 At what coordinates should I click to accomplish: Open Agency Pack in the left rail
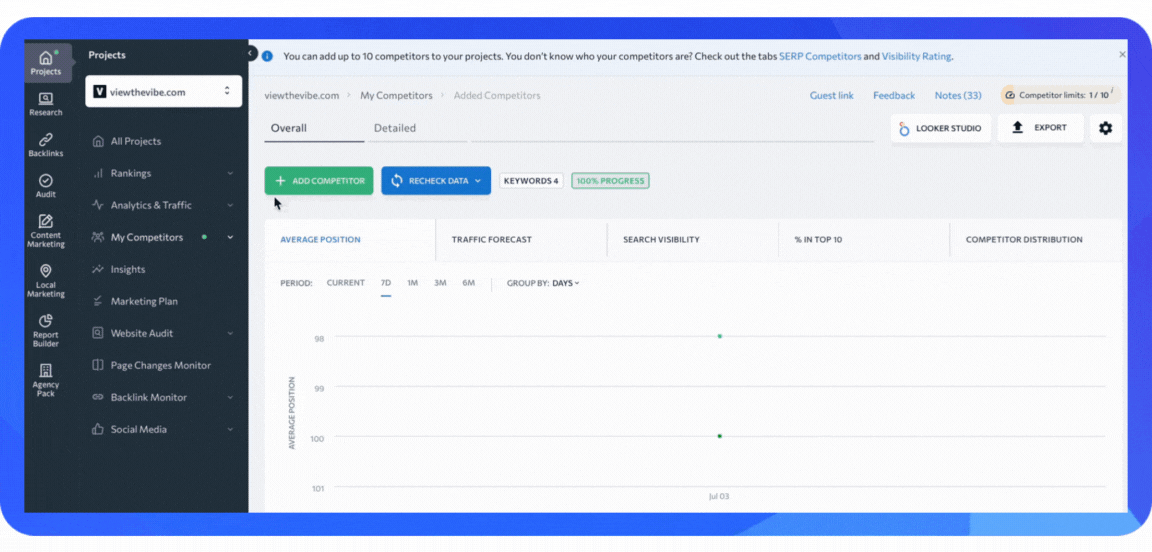(46, 380)
